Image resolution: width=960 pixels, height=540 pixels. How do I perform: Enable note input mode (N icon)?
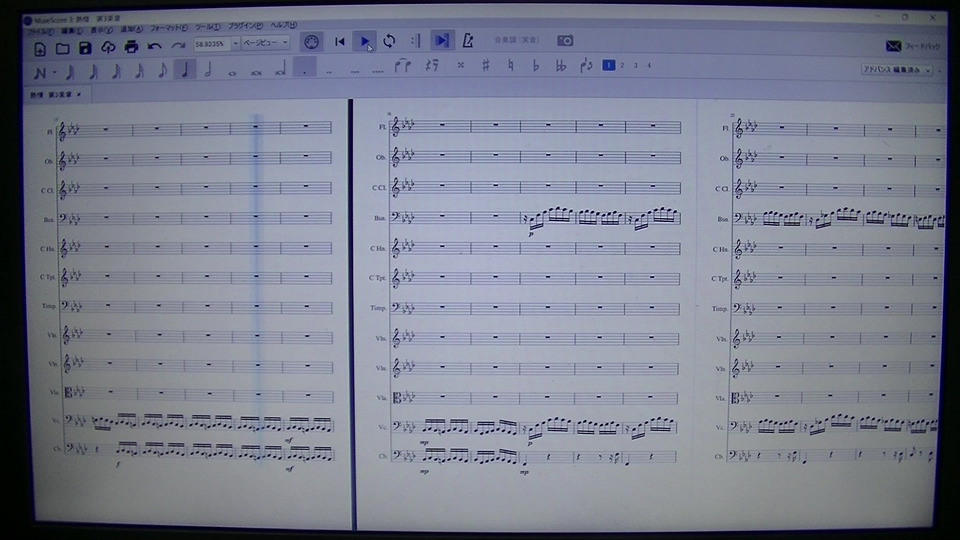pos(40,73)
